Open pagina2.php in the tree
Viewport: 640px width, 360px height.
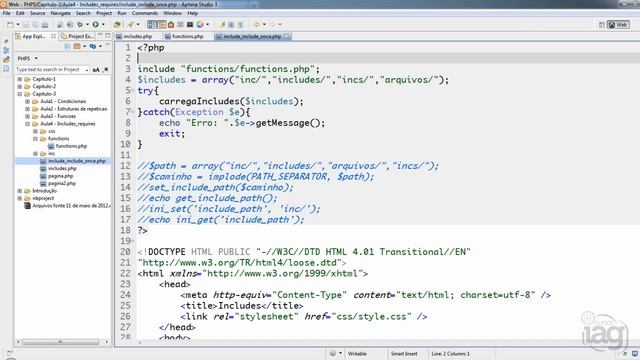point(62,183)
